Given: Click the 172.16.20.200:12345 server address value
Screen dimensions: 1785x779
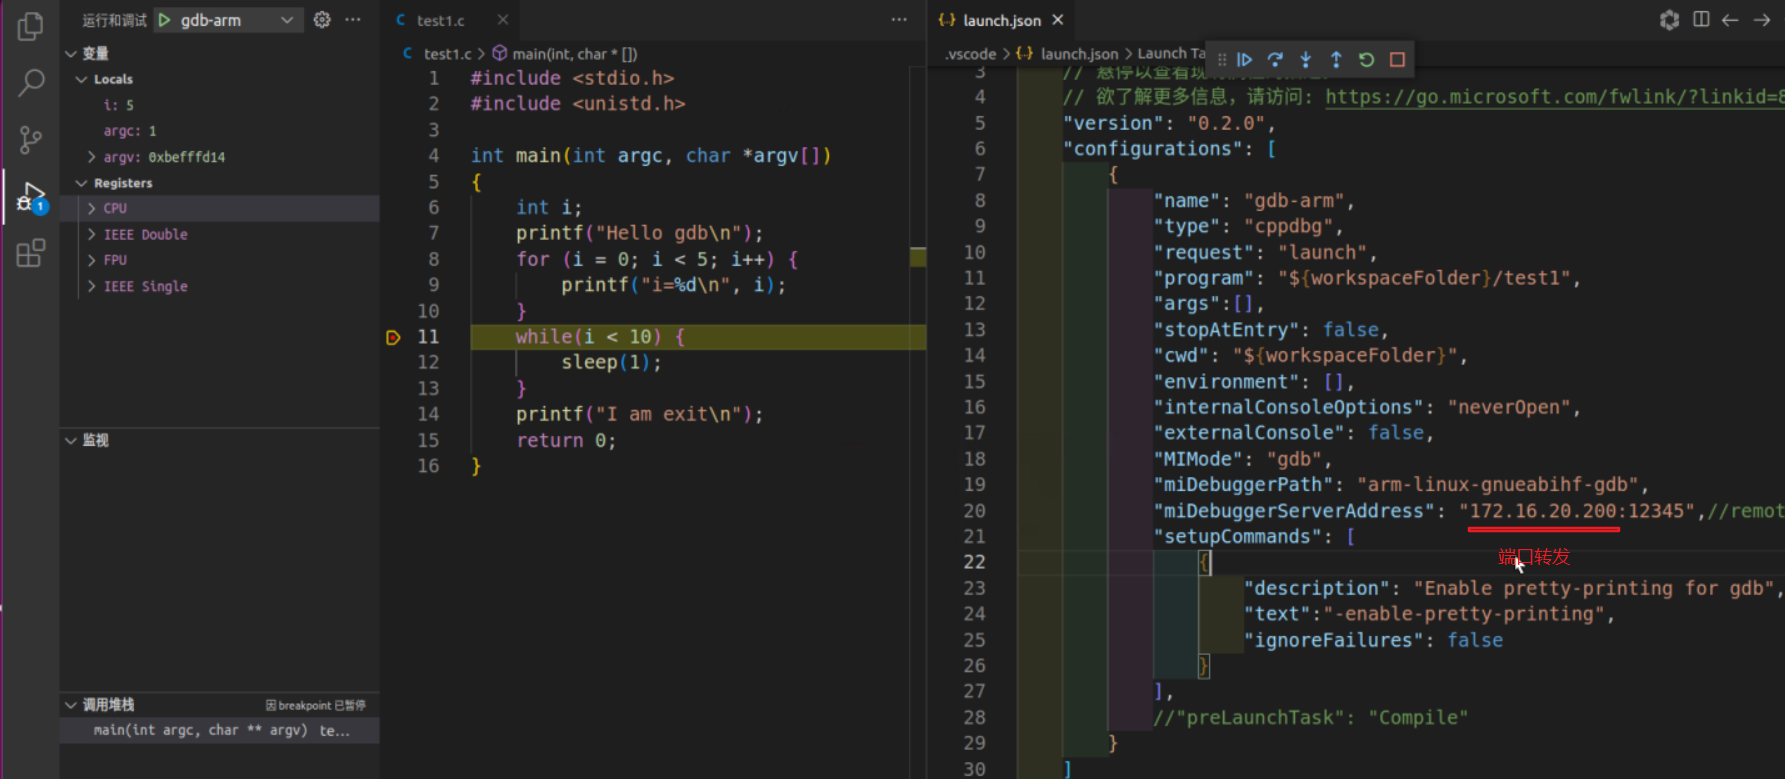Looking at the screenshot, I should [1577, 511].
